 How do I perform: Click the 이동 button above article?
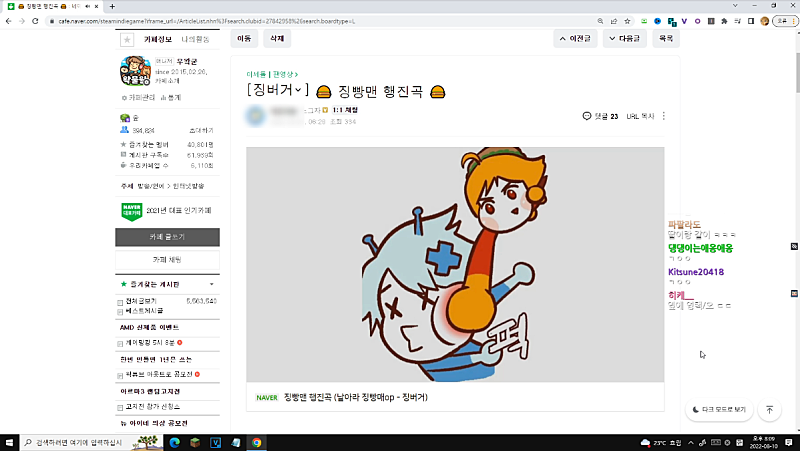(x=244, y=38)
